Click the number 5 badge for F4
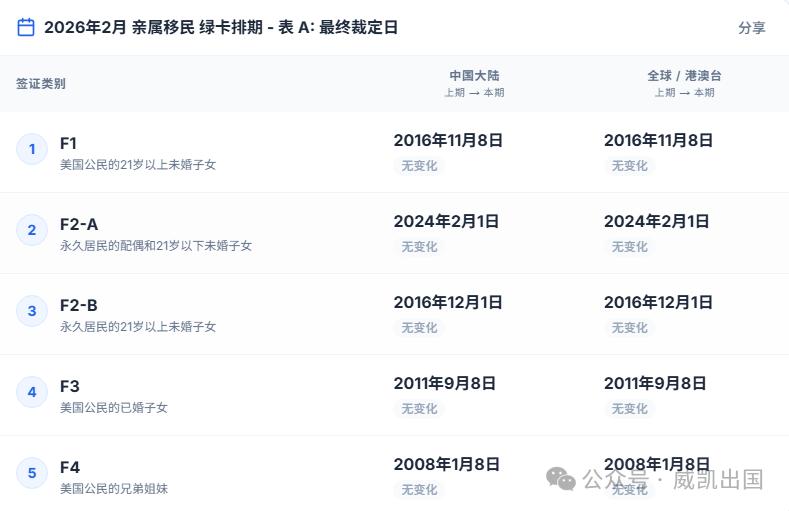The image size is (789, 511). 32,473
